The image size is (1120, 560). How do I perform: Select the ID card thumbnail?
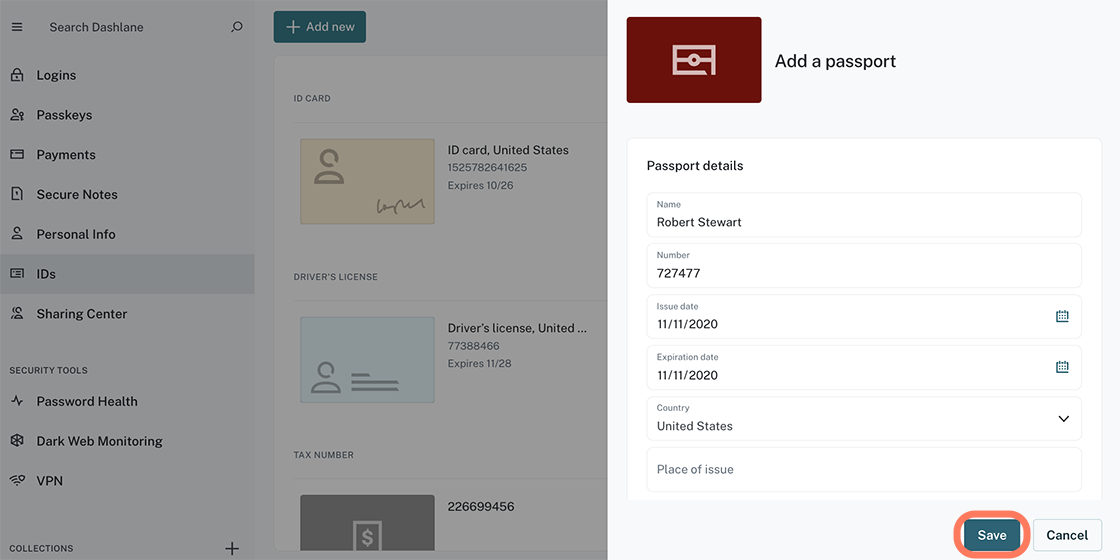[367, 181]
